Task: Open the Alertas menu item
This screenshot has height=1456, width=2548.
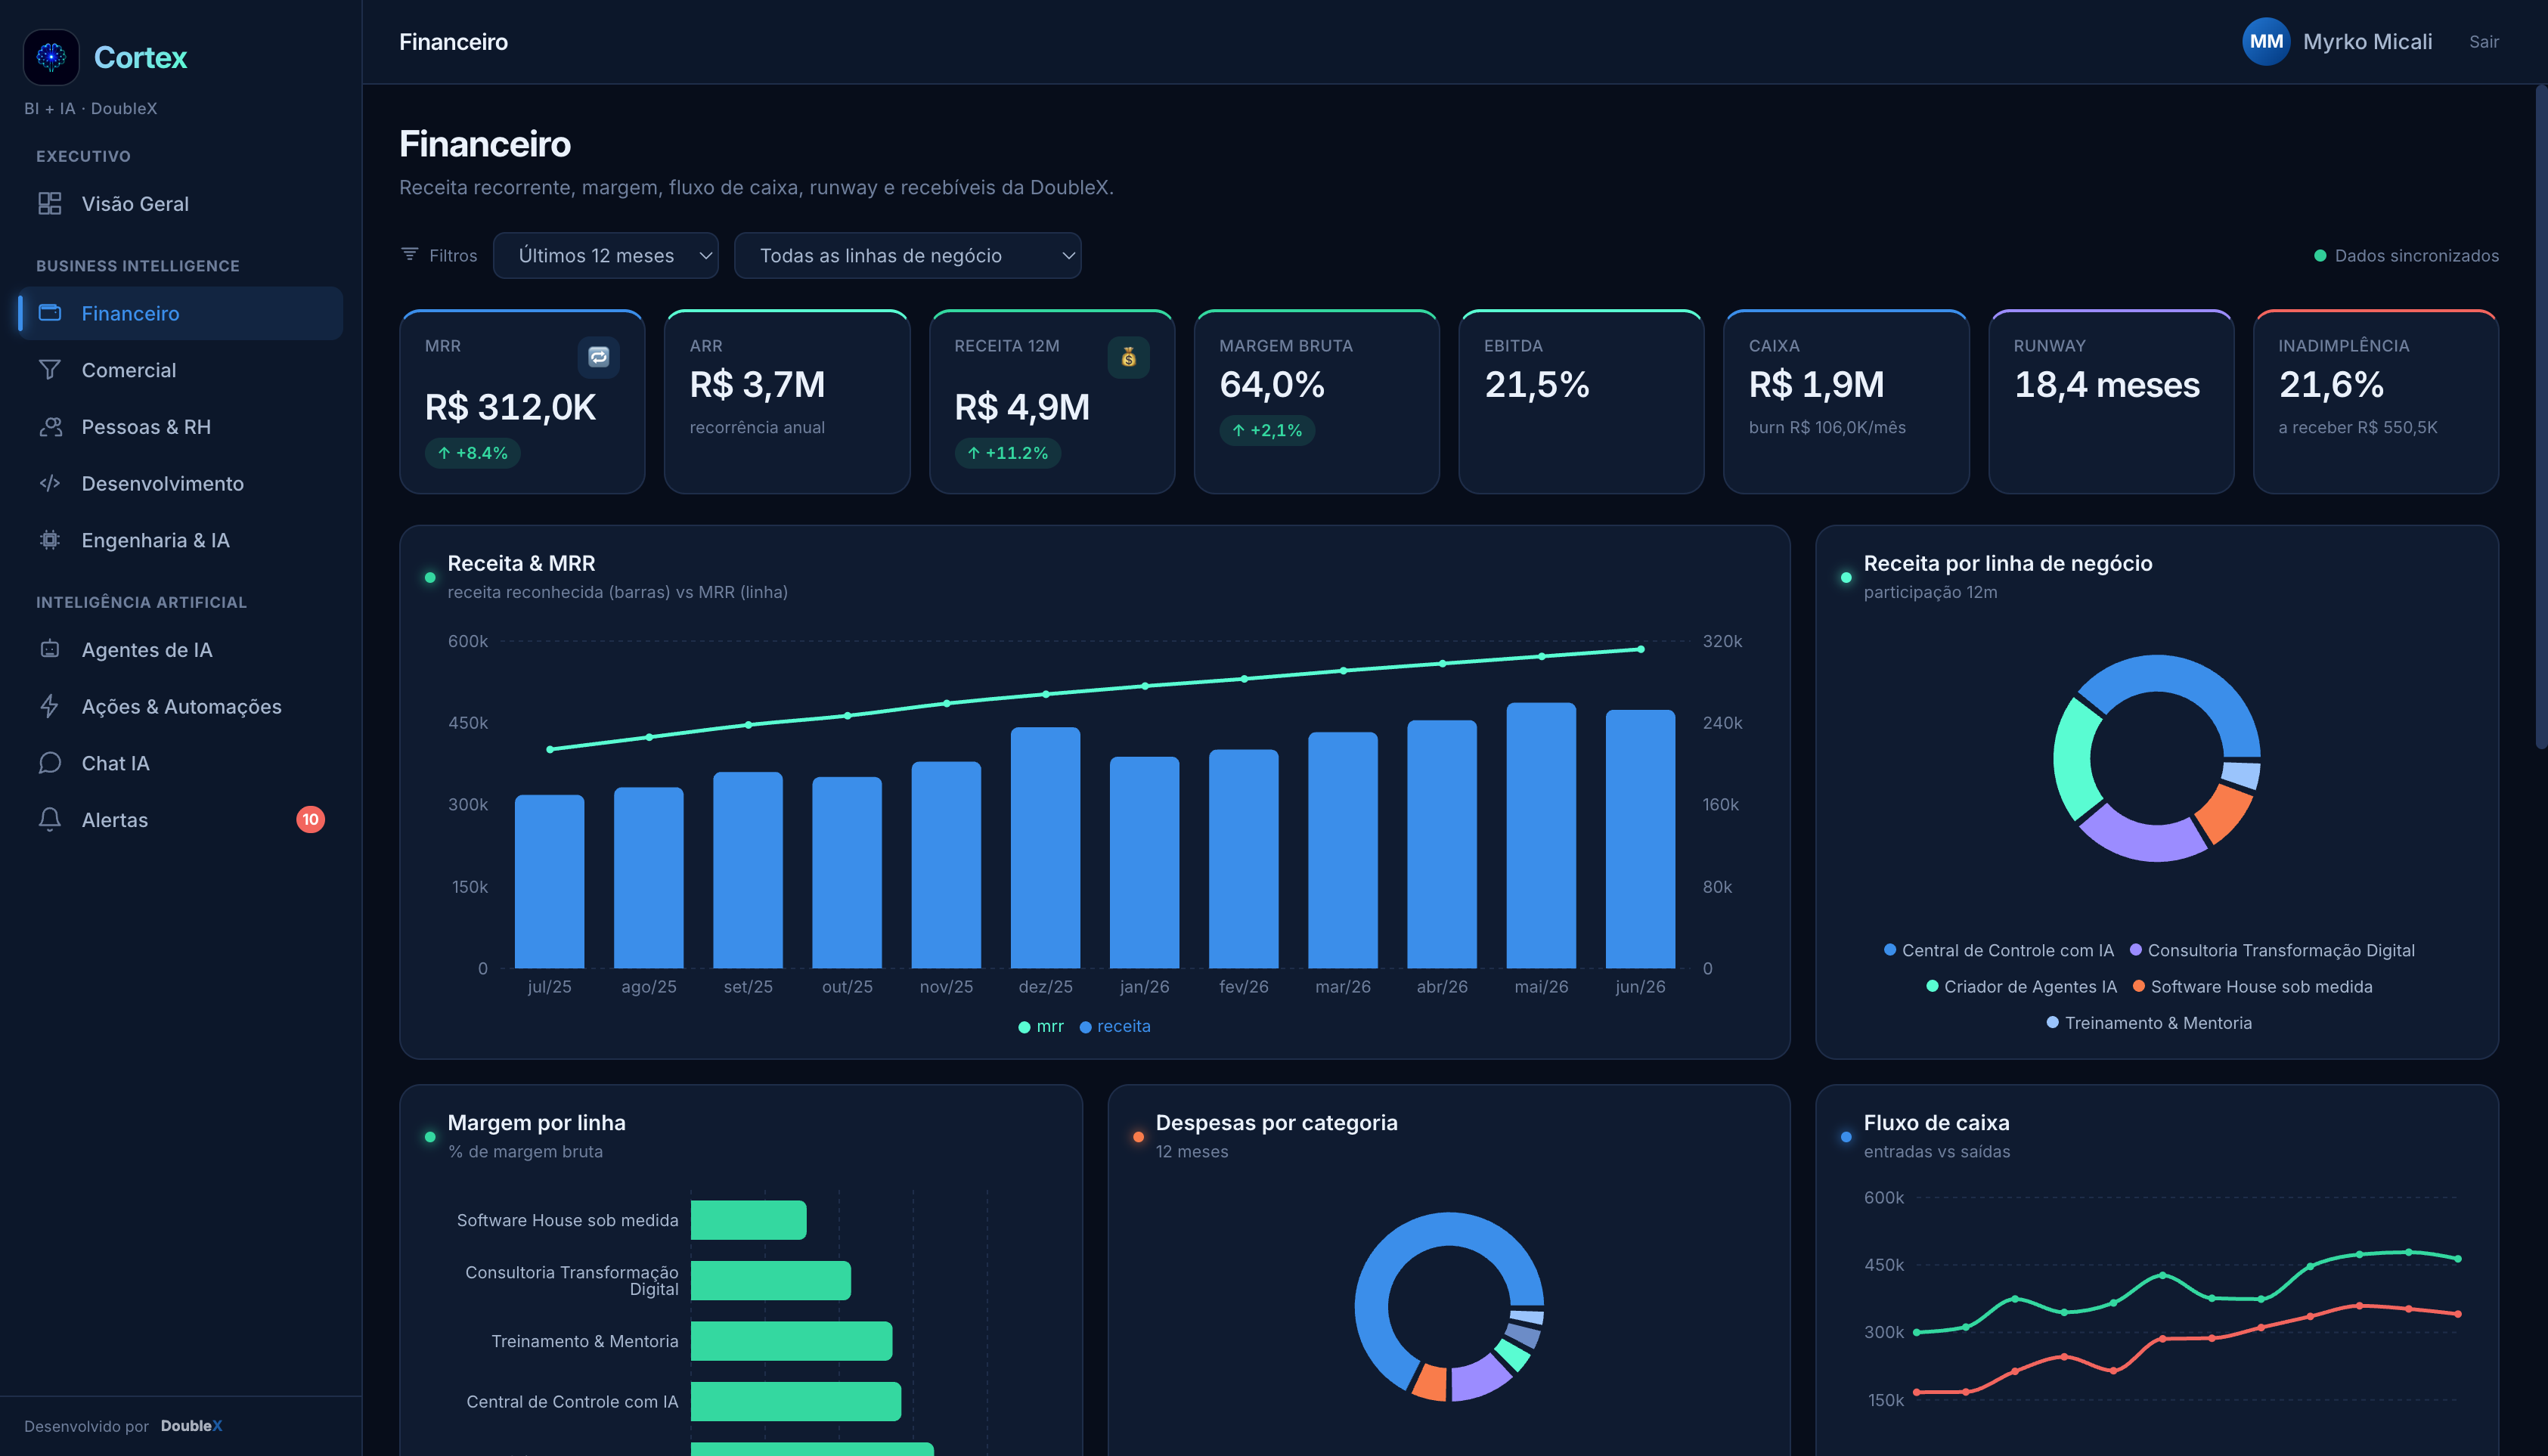Action: coord(180,820)
